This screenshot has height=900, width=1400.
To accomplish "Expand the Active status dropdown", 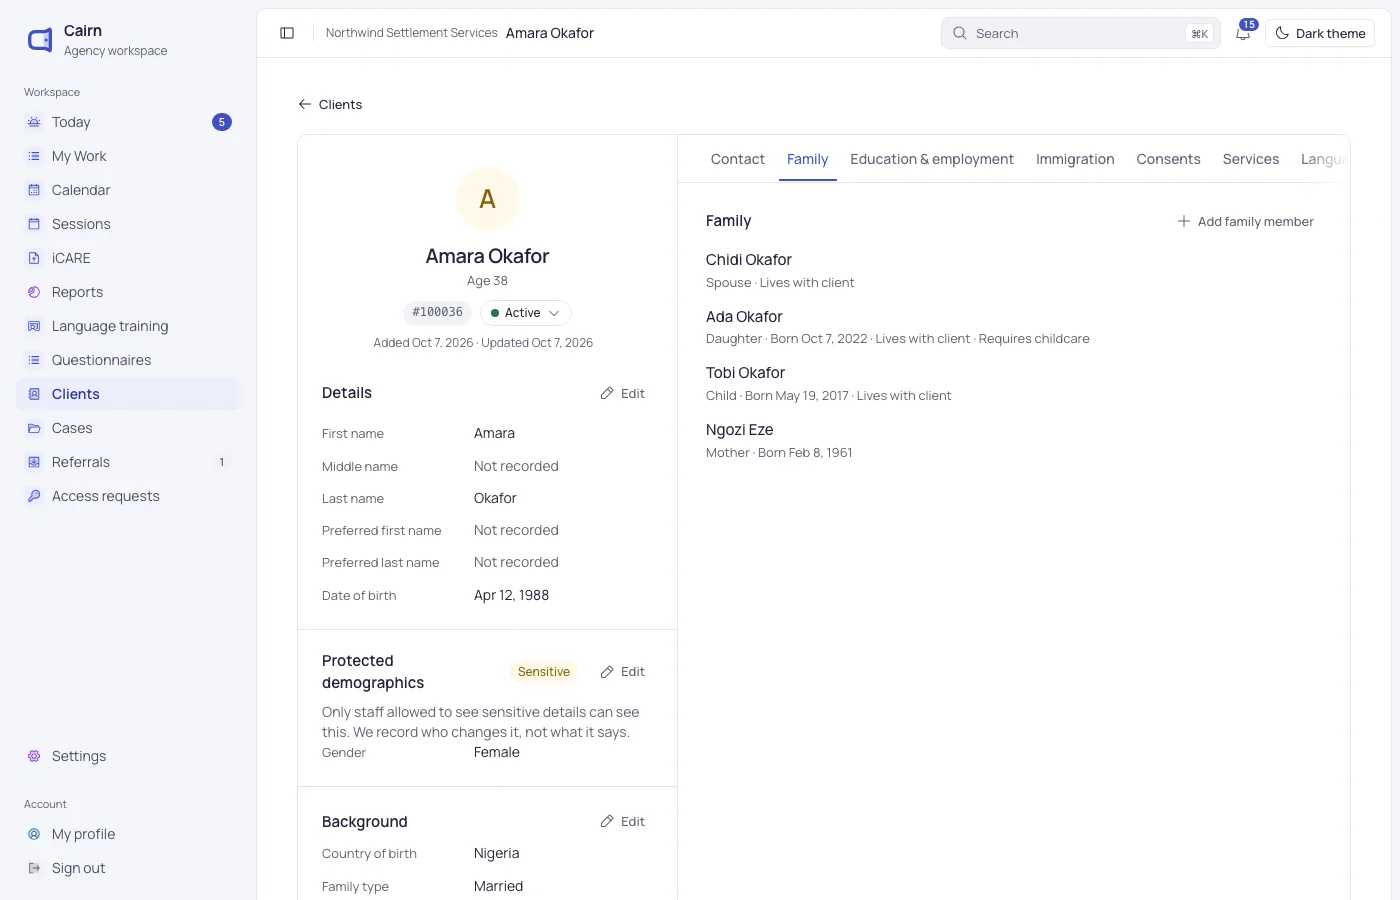I will [526, 313].
